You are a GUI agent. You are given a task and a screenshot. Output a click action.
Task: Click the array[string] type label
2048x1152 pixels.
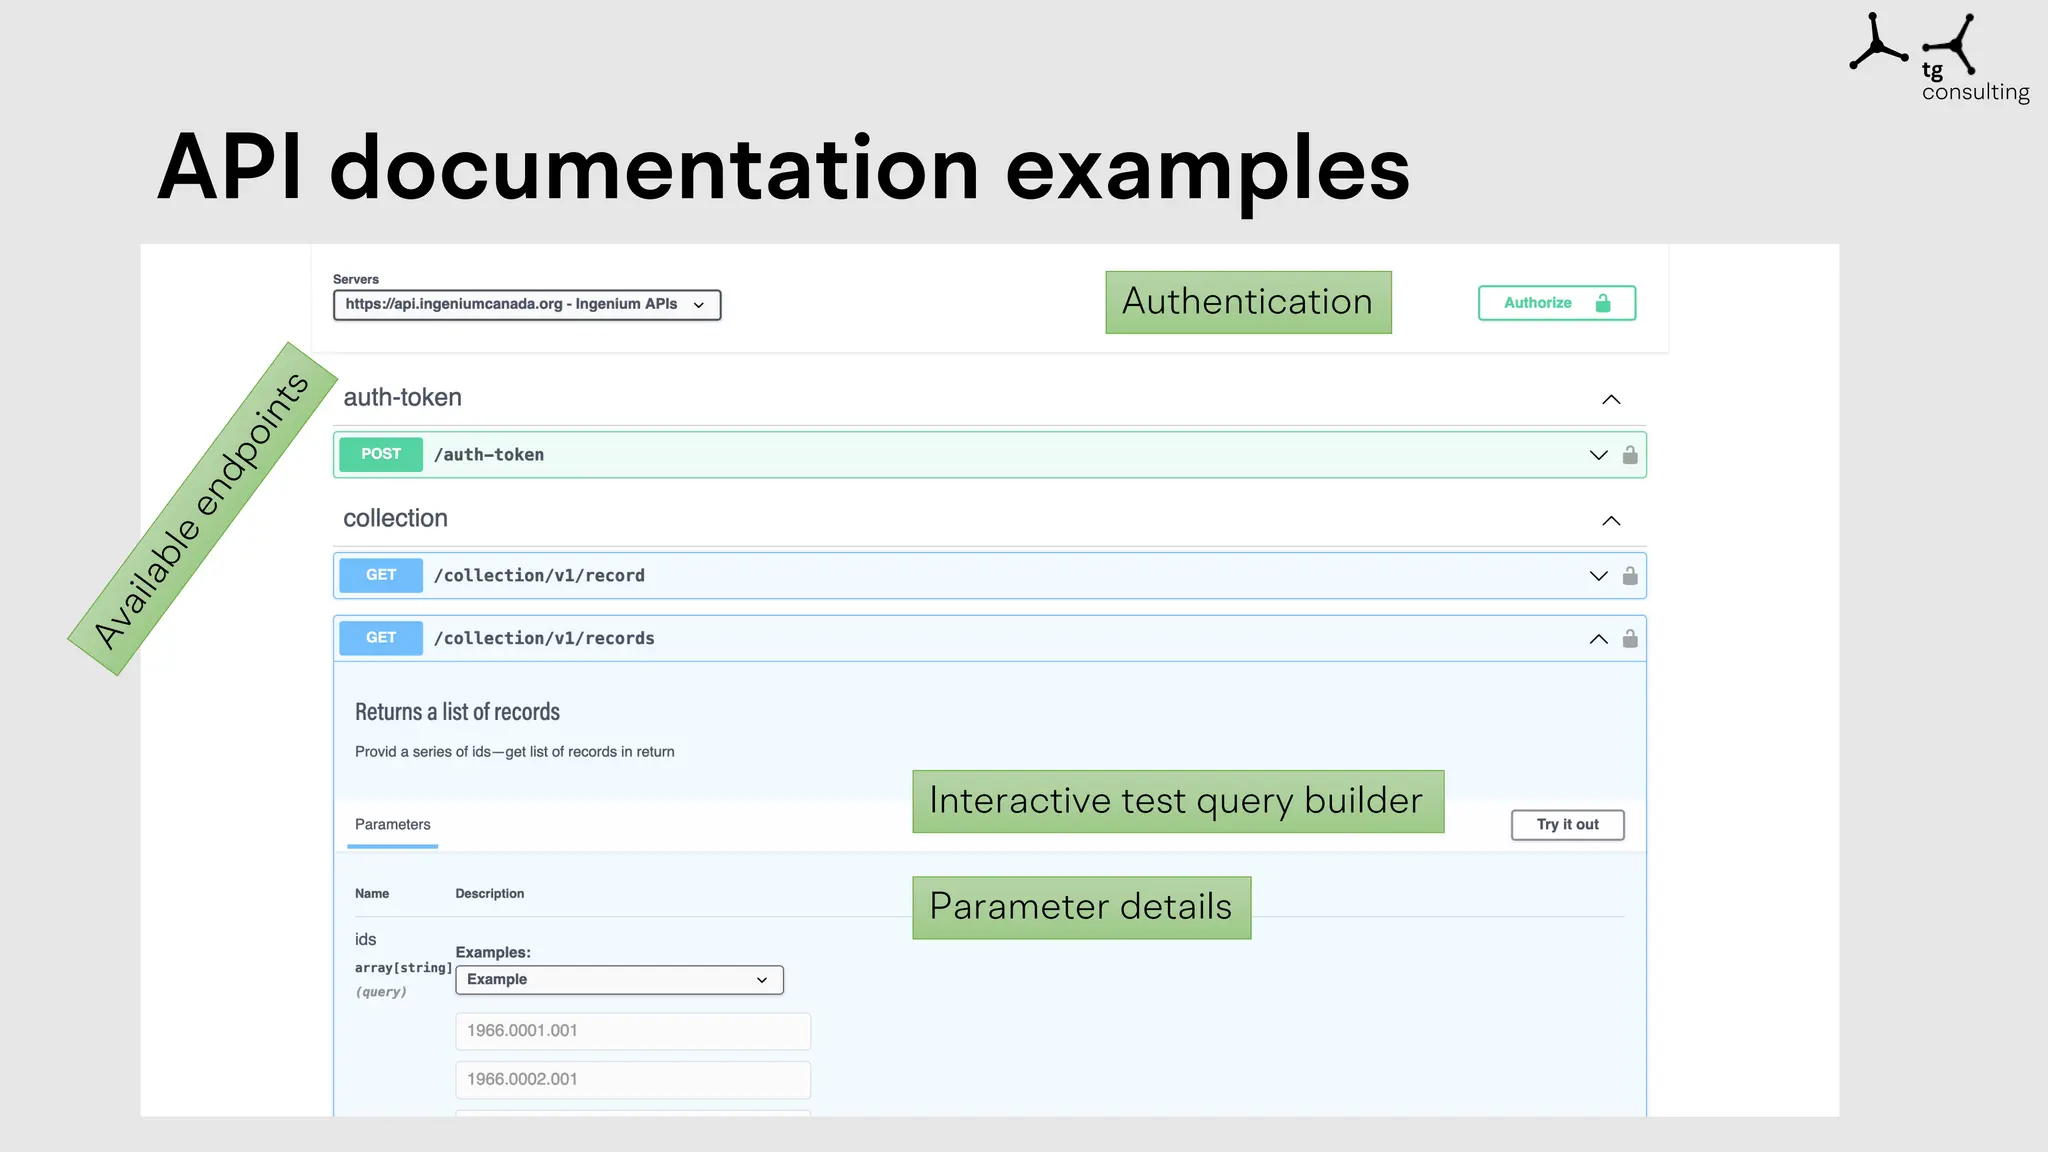click(x=403, y=968)
